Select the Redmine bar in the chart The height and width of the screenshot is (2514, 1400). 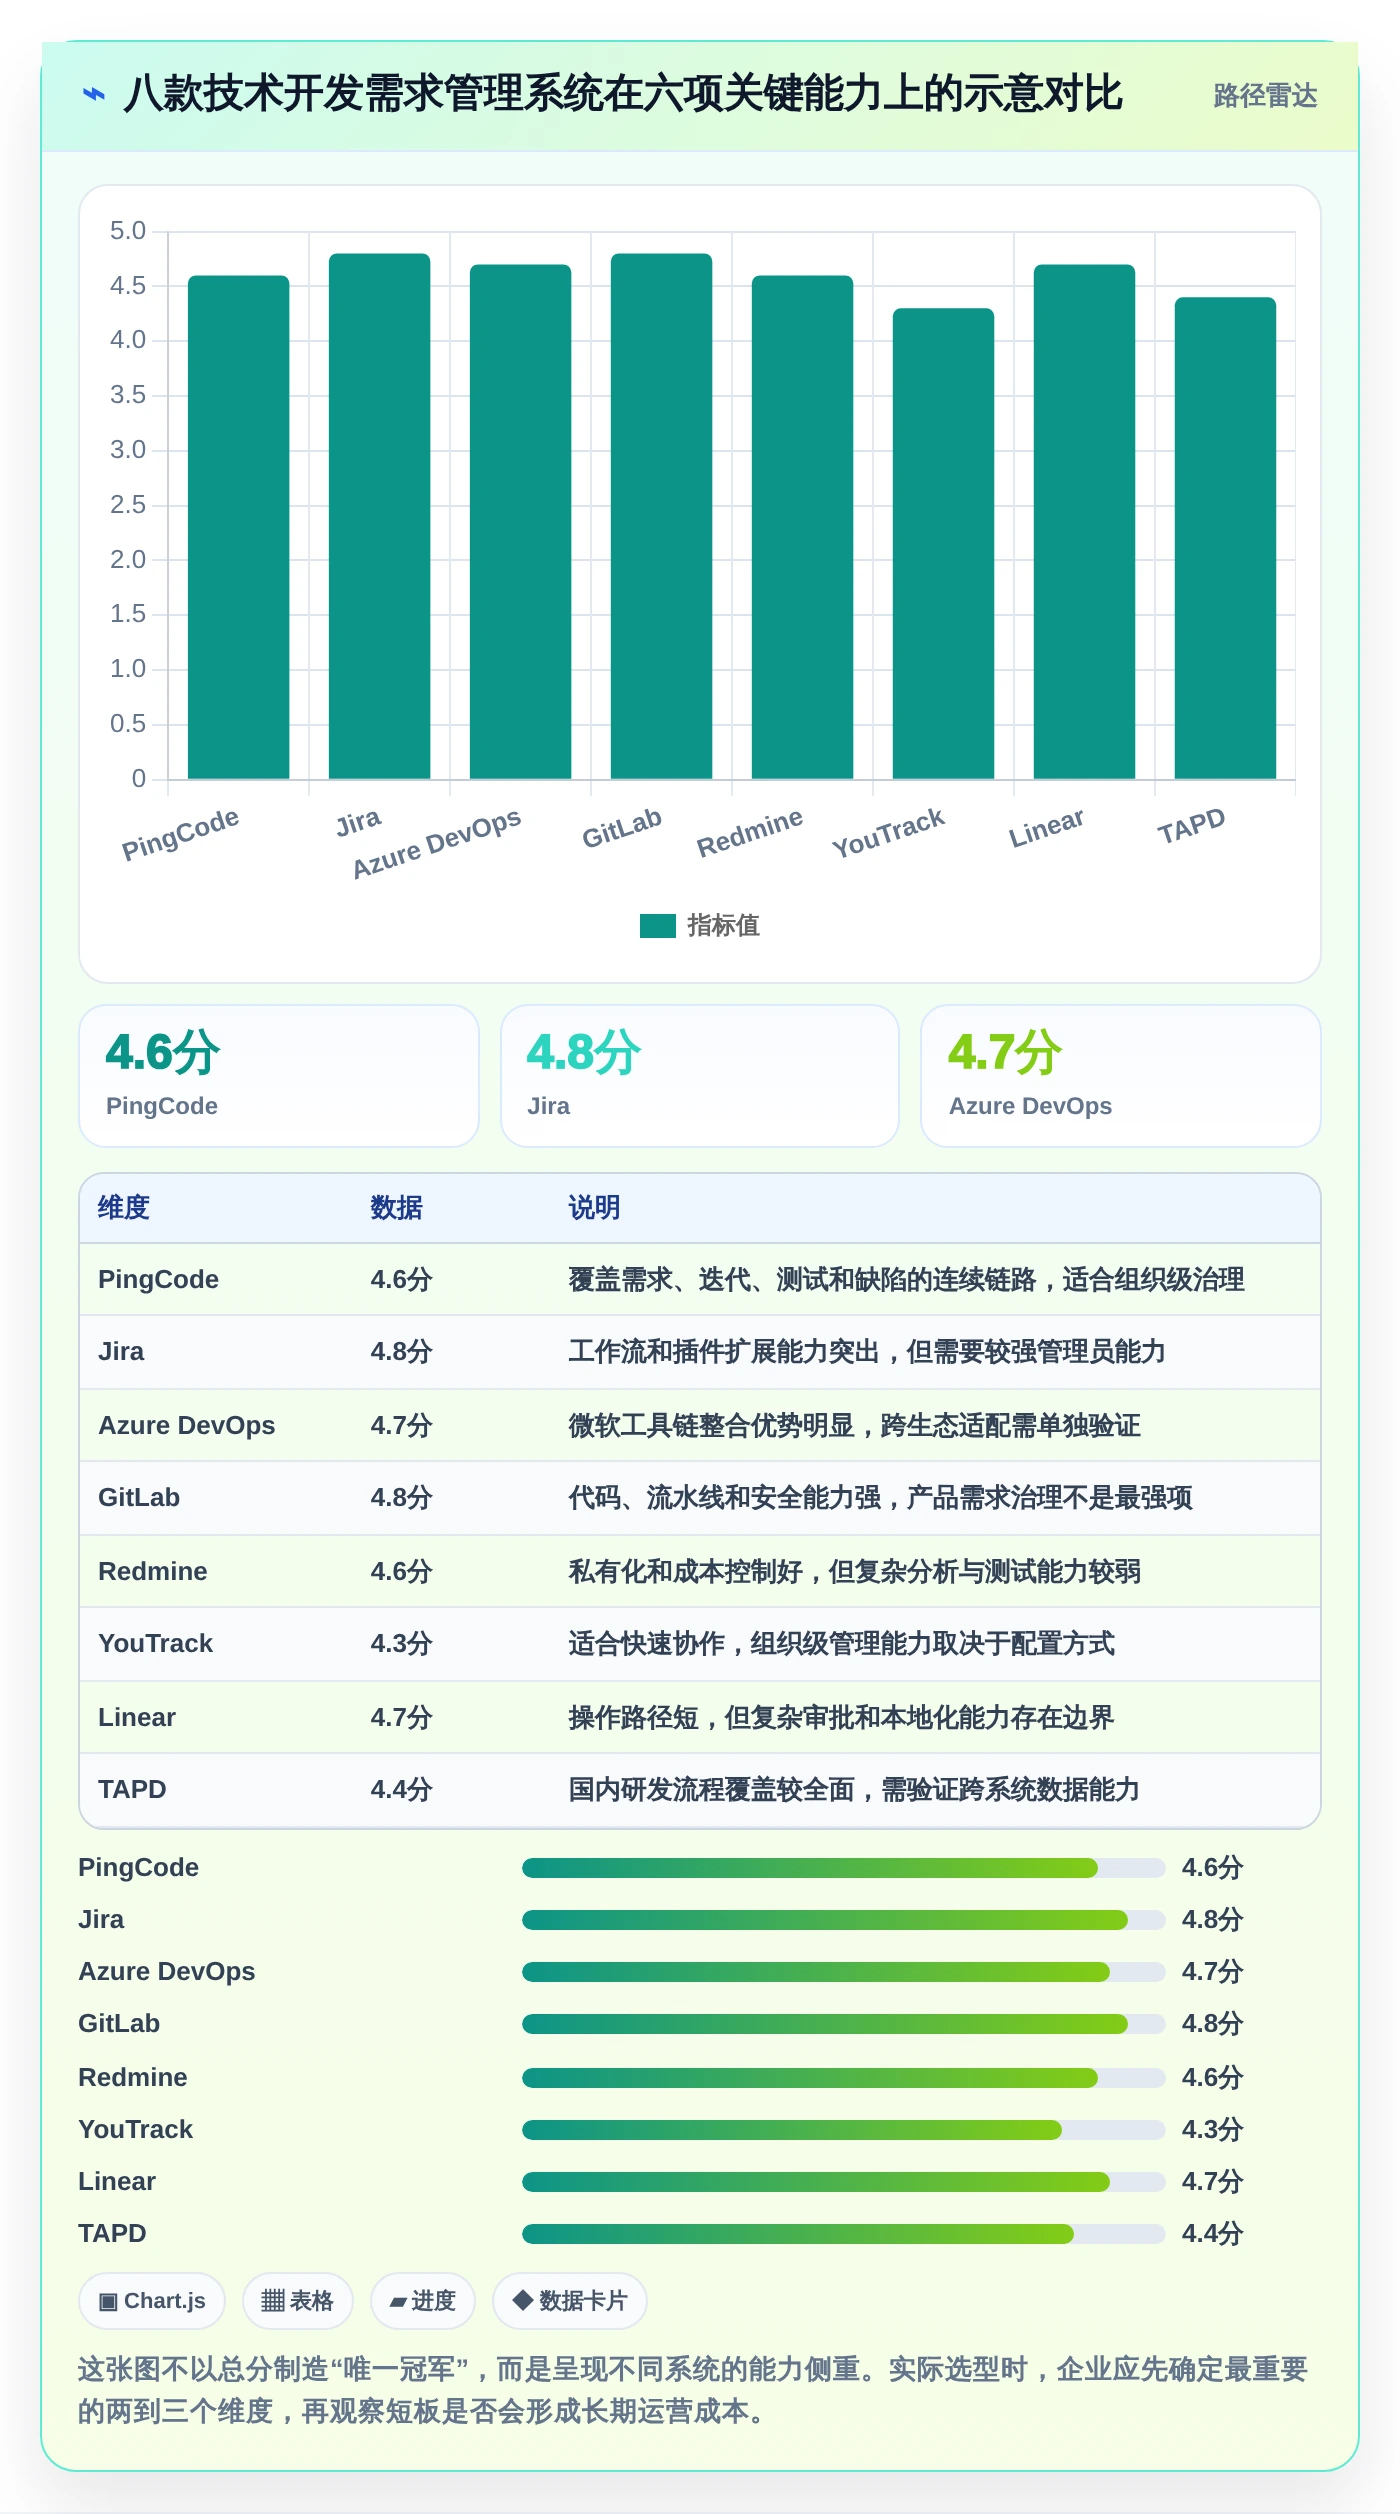[803, 527]
